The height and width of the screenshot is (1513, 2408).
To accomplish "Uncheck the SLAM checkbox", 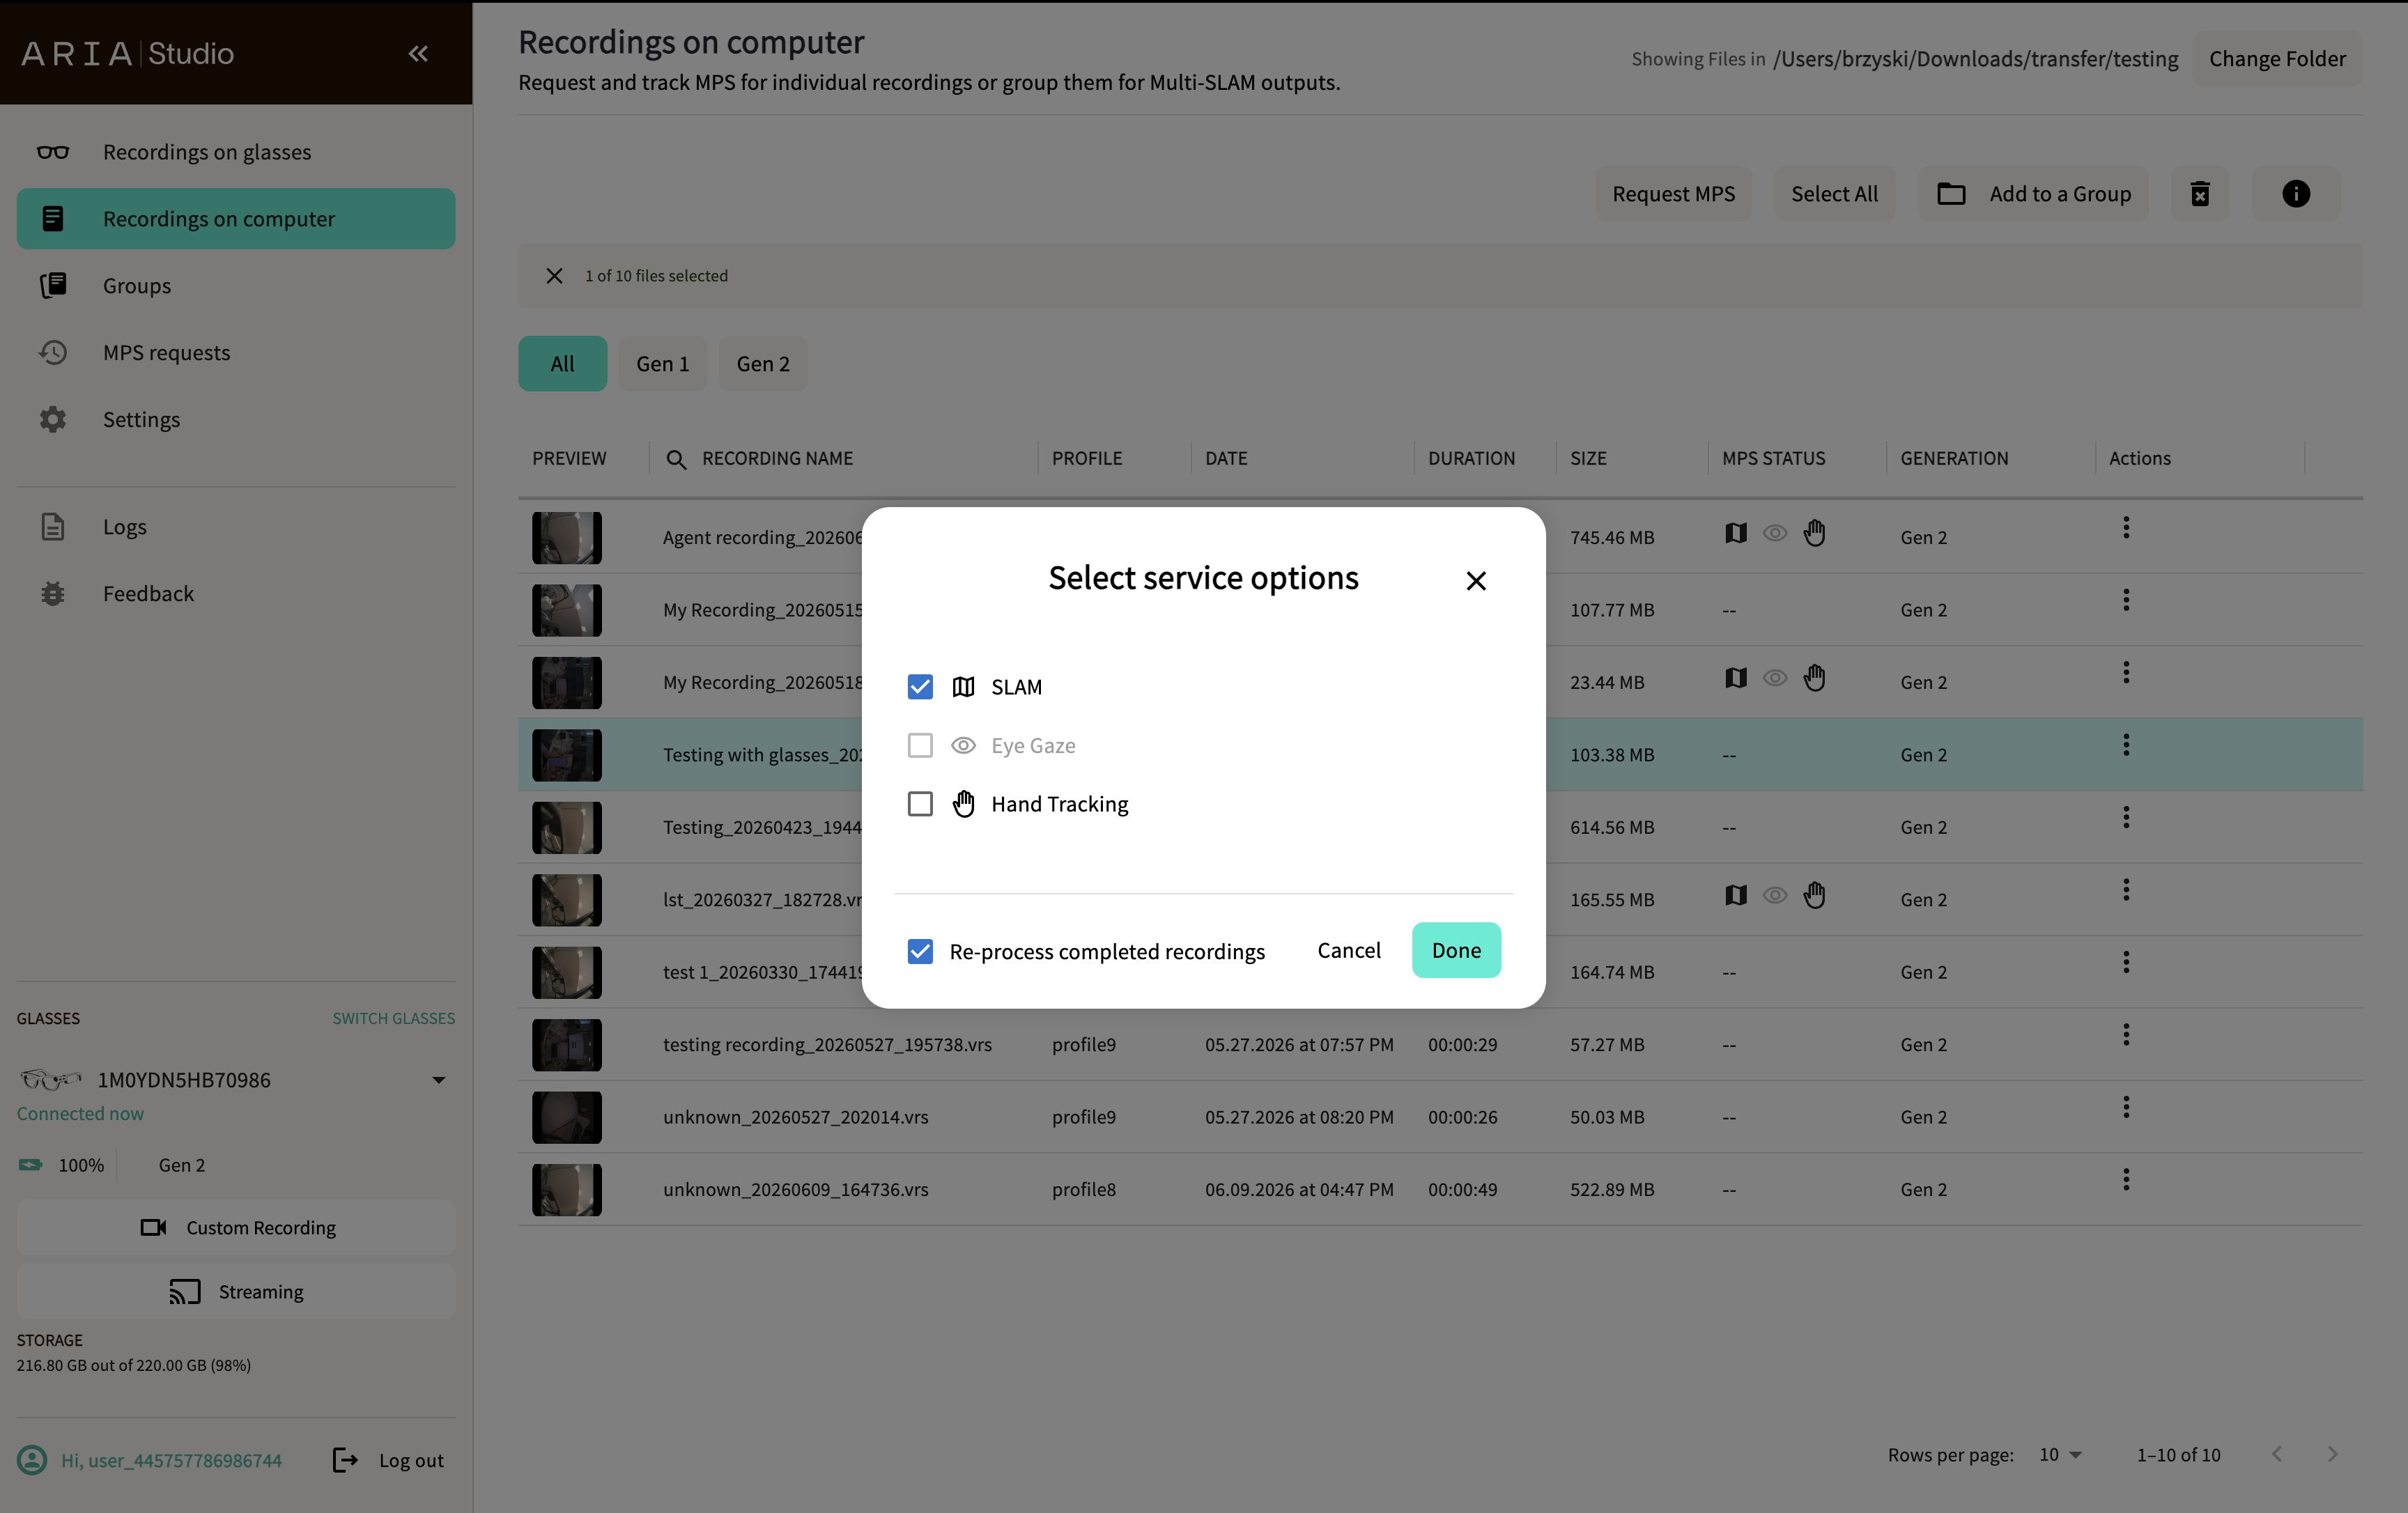I will (x=920, y=687).
